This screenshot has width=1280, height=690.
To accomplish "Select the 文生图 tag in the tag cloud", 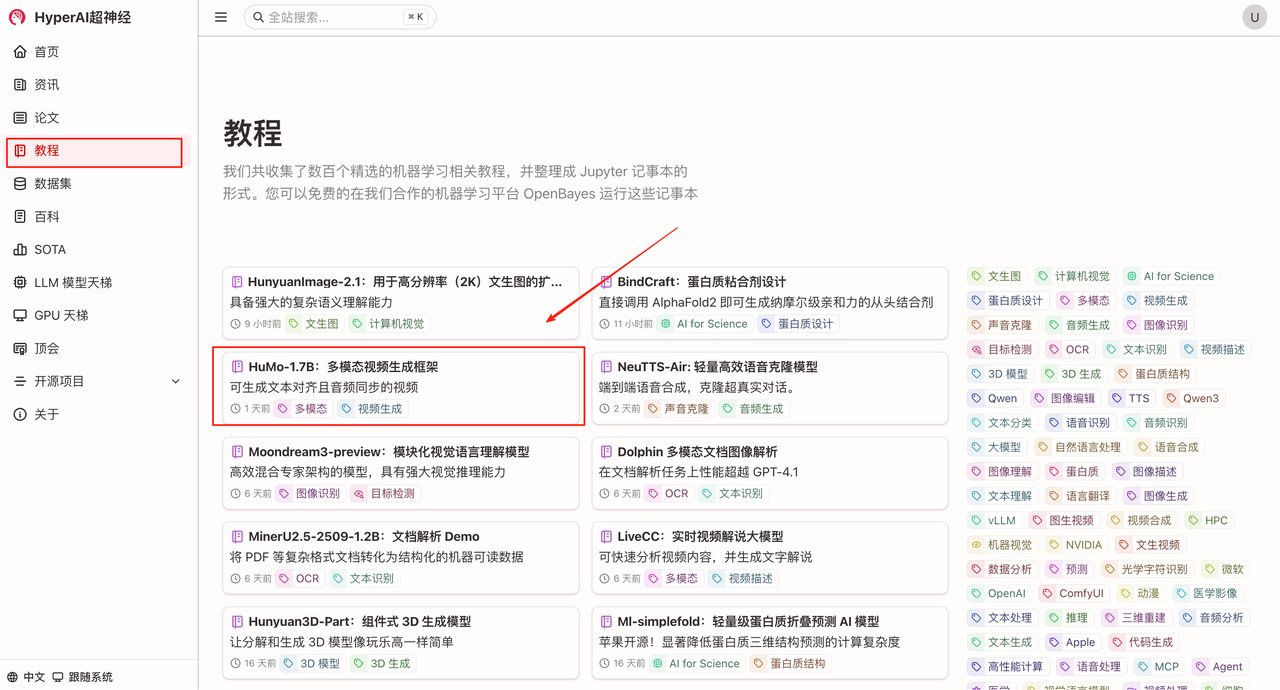I will click(x=996, y=276).
